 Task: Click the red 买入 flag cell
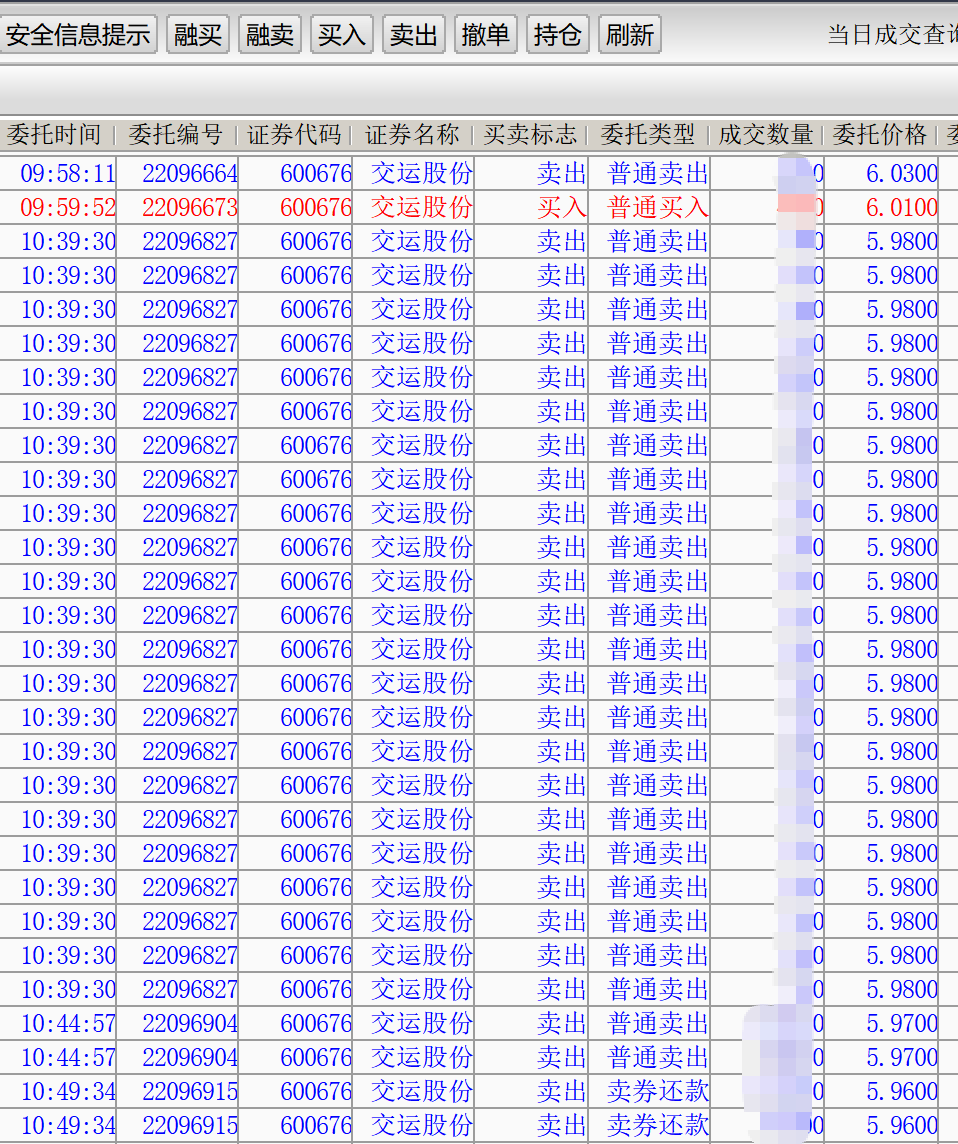pos(562,208)
